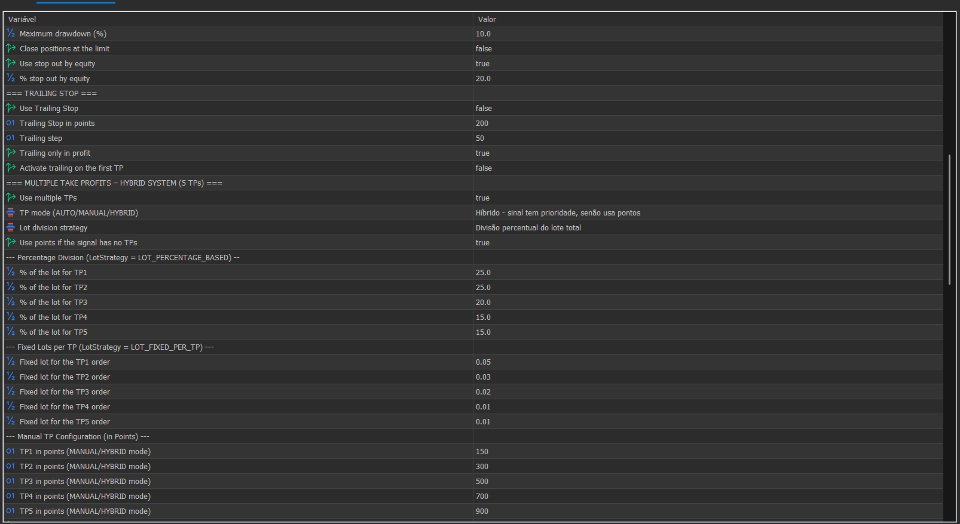
Task: Select the Percentage Division (LotStrategy = LOT_PERCENTAGE_BASED) row
Action: [473, 258]
